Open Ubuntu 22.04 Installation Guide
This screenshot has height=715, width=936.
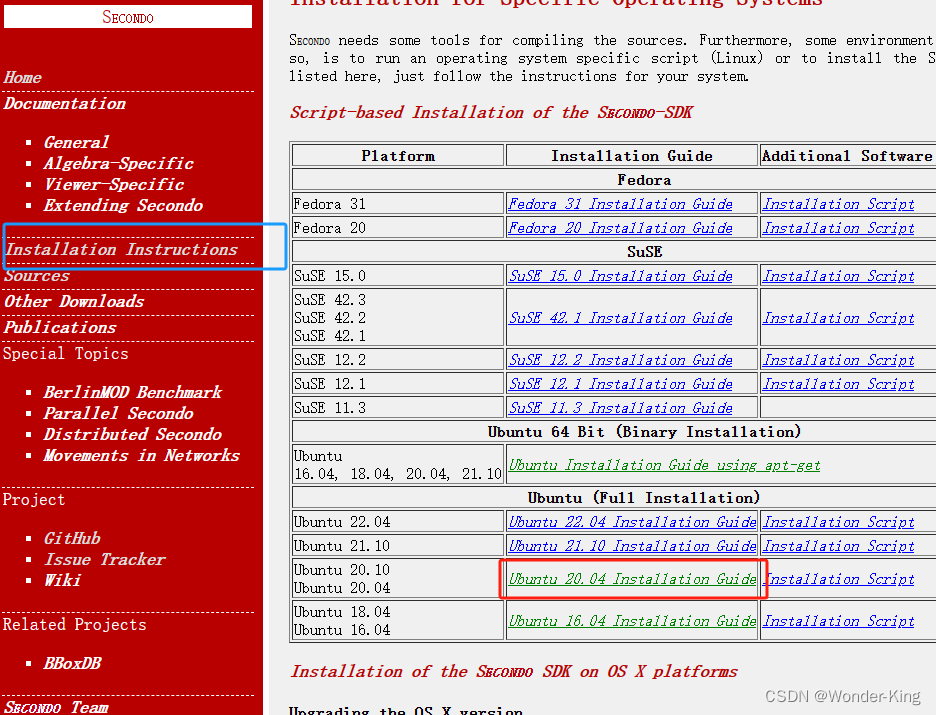632,522
